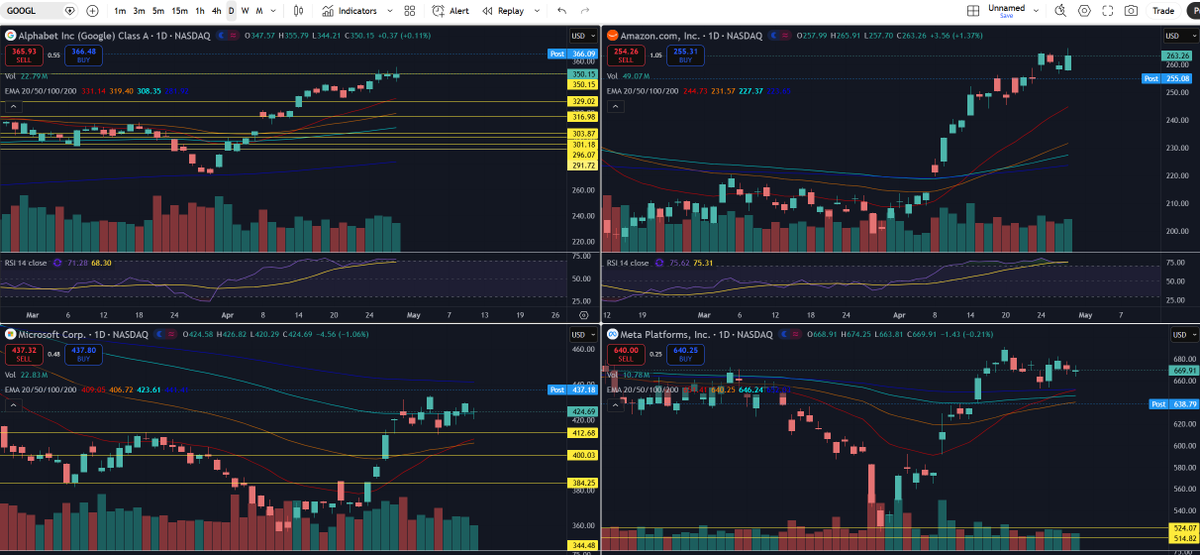
Task: Click the undo arrow
Action: pos(561,10)
